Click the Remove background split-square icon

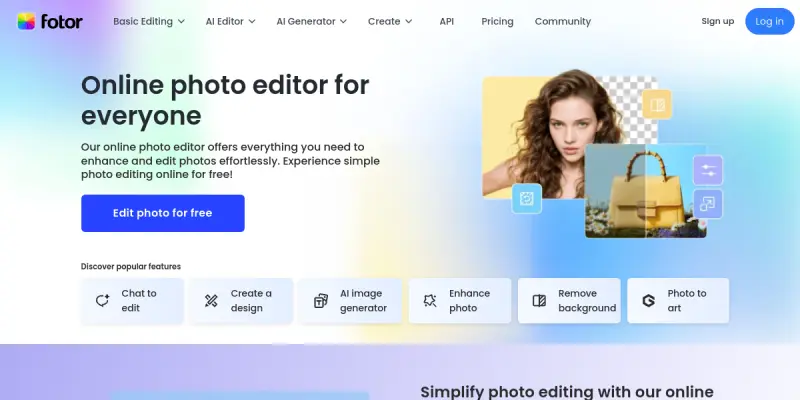(539, 301)
